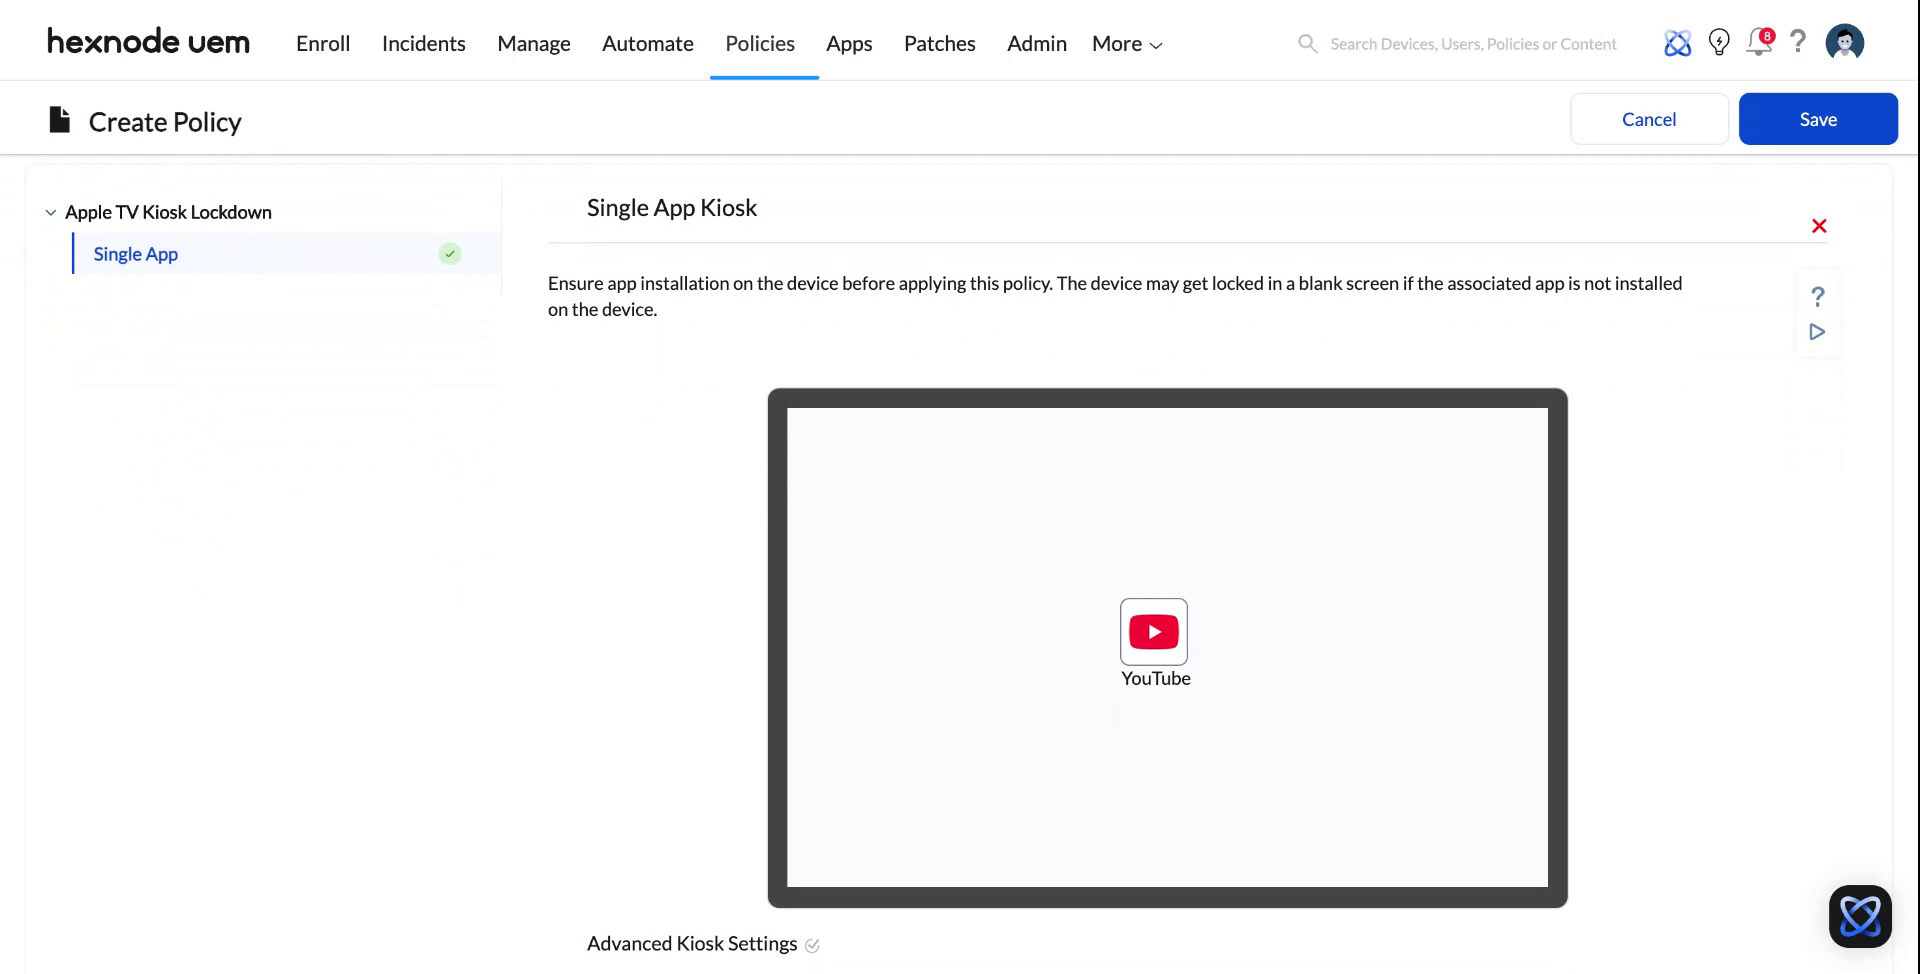Image resolution: width=1920 pixels, height=974 pixels.
Task: Switch to the Apps section in navigation
Action: 848,43
